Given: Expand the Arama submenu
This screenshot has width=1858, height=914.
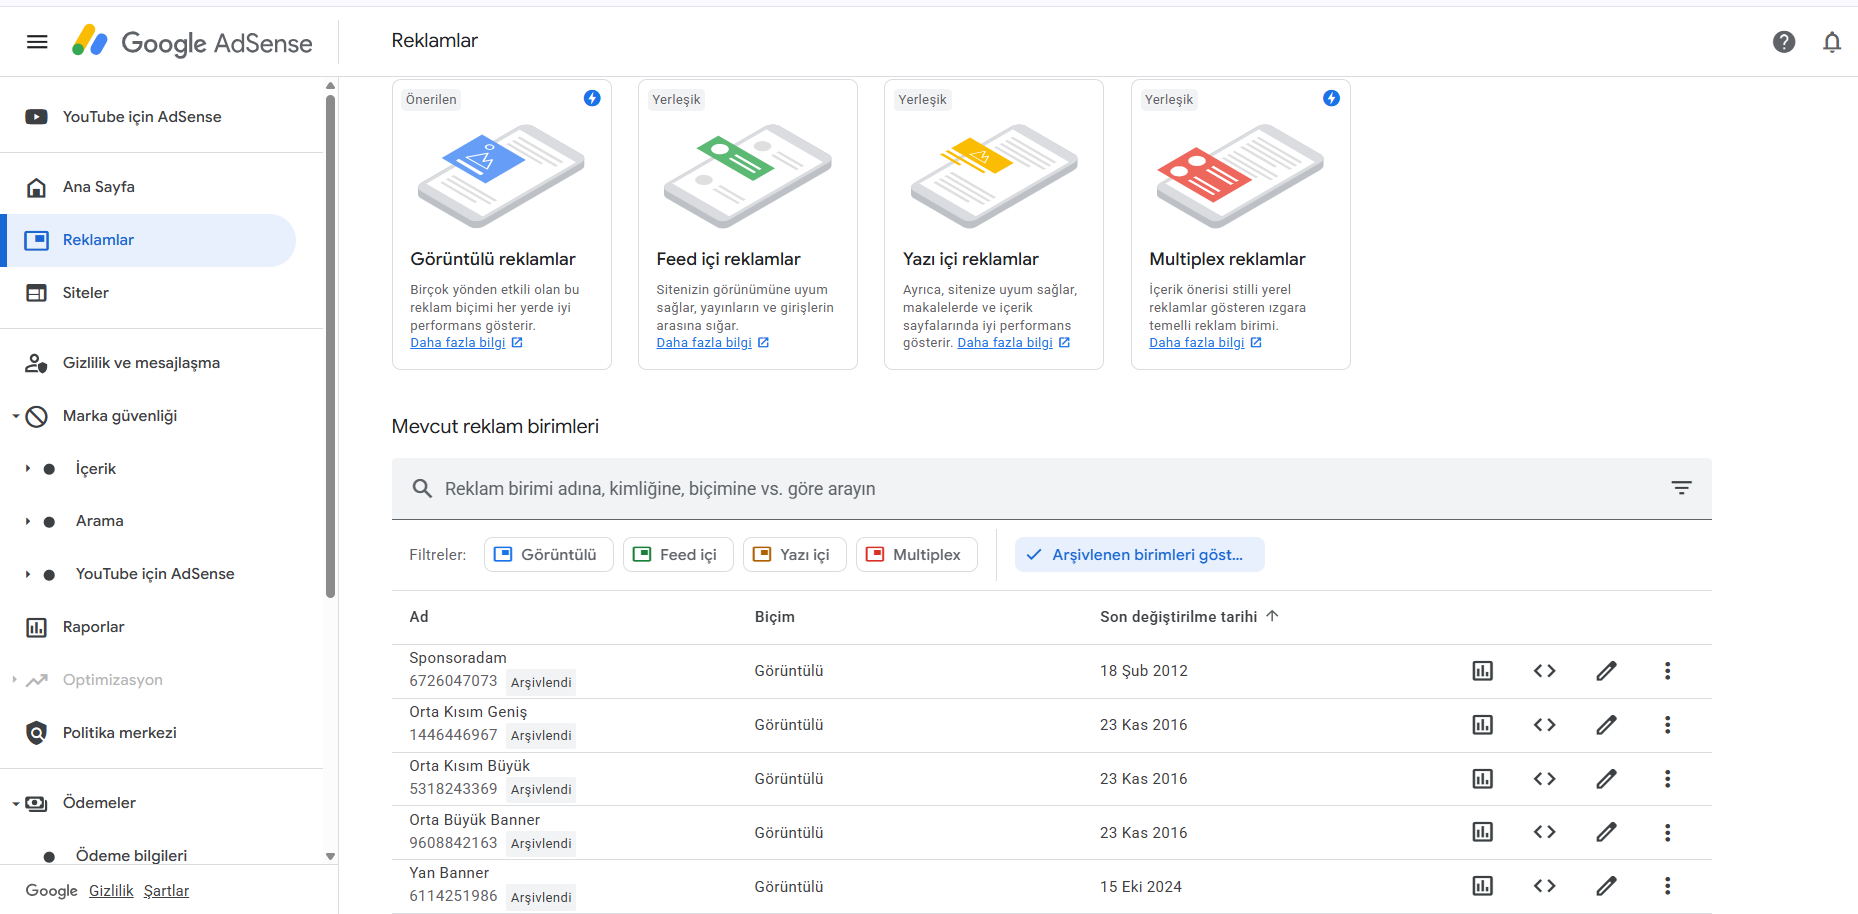Looking at the screenshot, I should tap(28, 521).
